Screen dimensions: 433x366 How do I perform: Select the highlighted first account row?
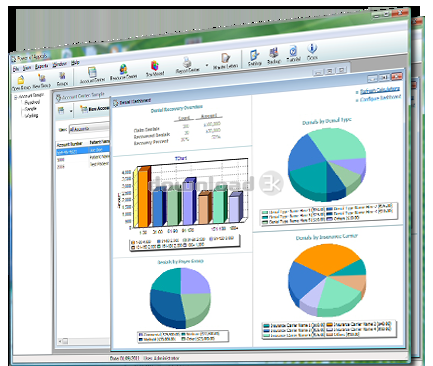83,151
